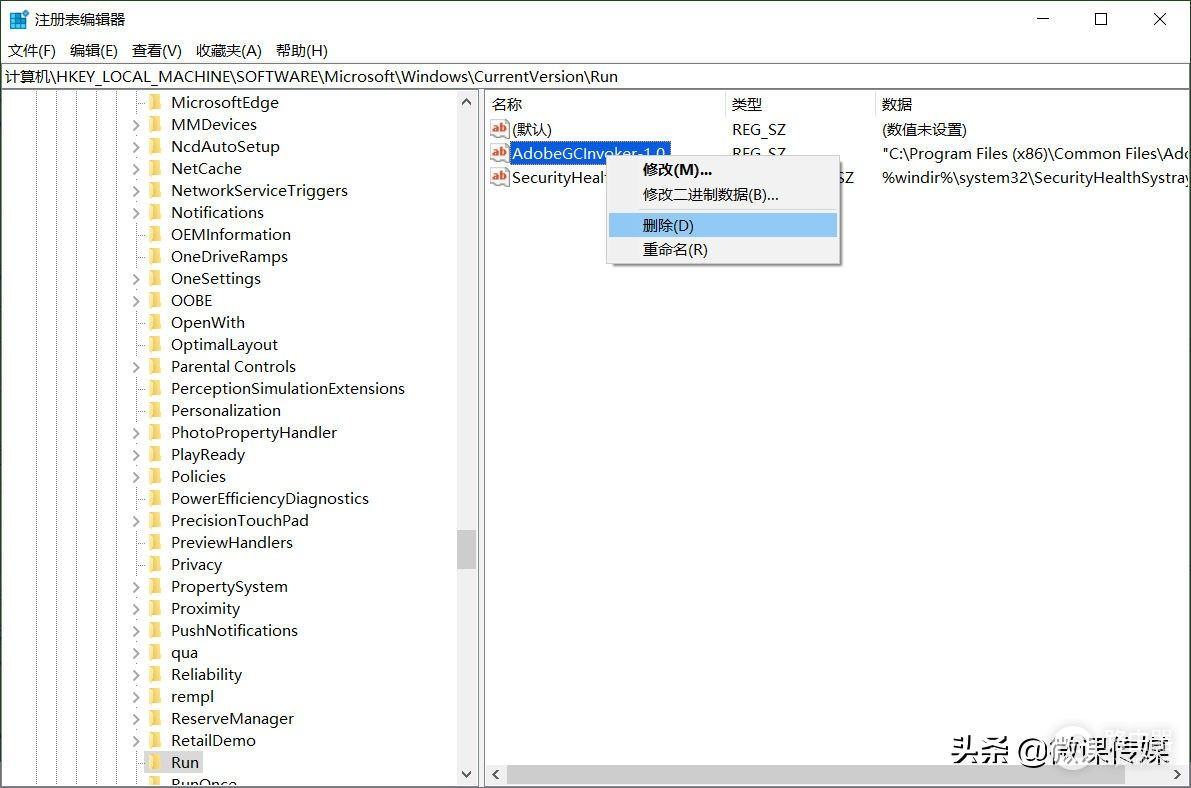This screenshot has width=1191, height=788.
Task: Click the Run folder icon in tree
Action: point(155,762)
